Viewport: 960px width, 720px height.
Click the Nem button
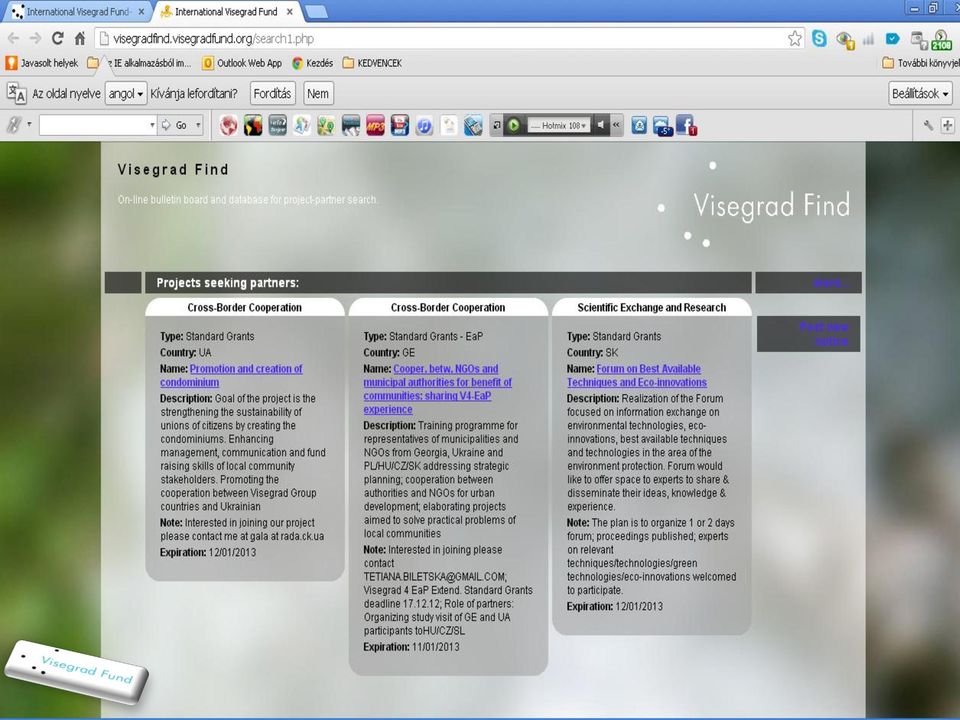click(x=318, y=94)
